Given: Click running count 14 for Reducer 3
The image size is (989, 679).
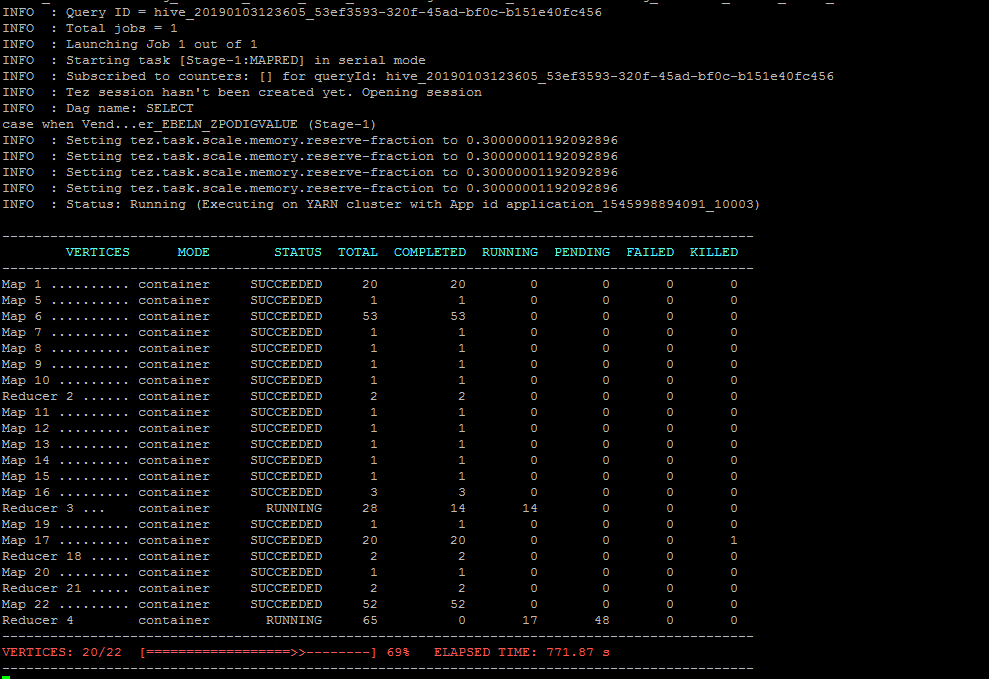Looking at the screenshot, I should point(530,508).
